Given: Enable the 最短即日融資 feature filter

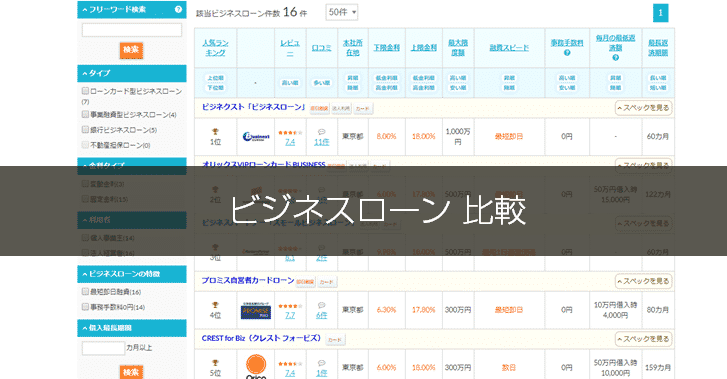Looking at the screenshot, I should point(85,291).
